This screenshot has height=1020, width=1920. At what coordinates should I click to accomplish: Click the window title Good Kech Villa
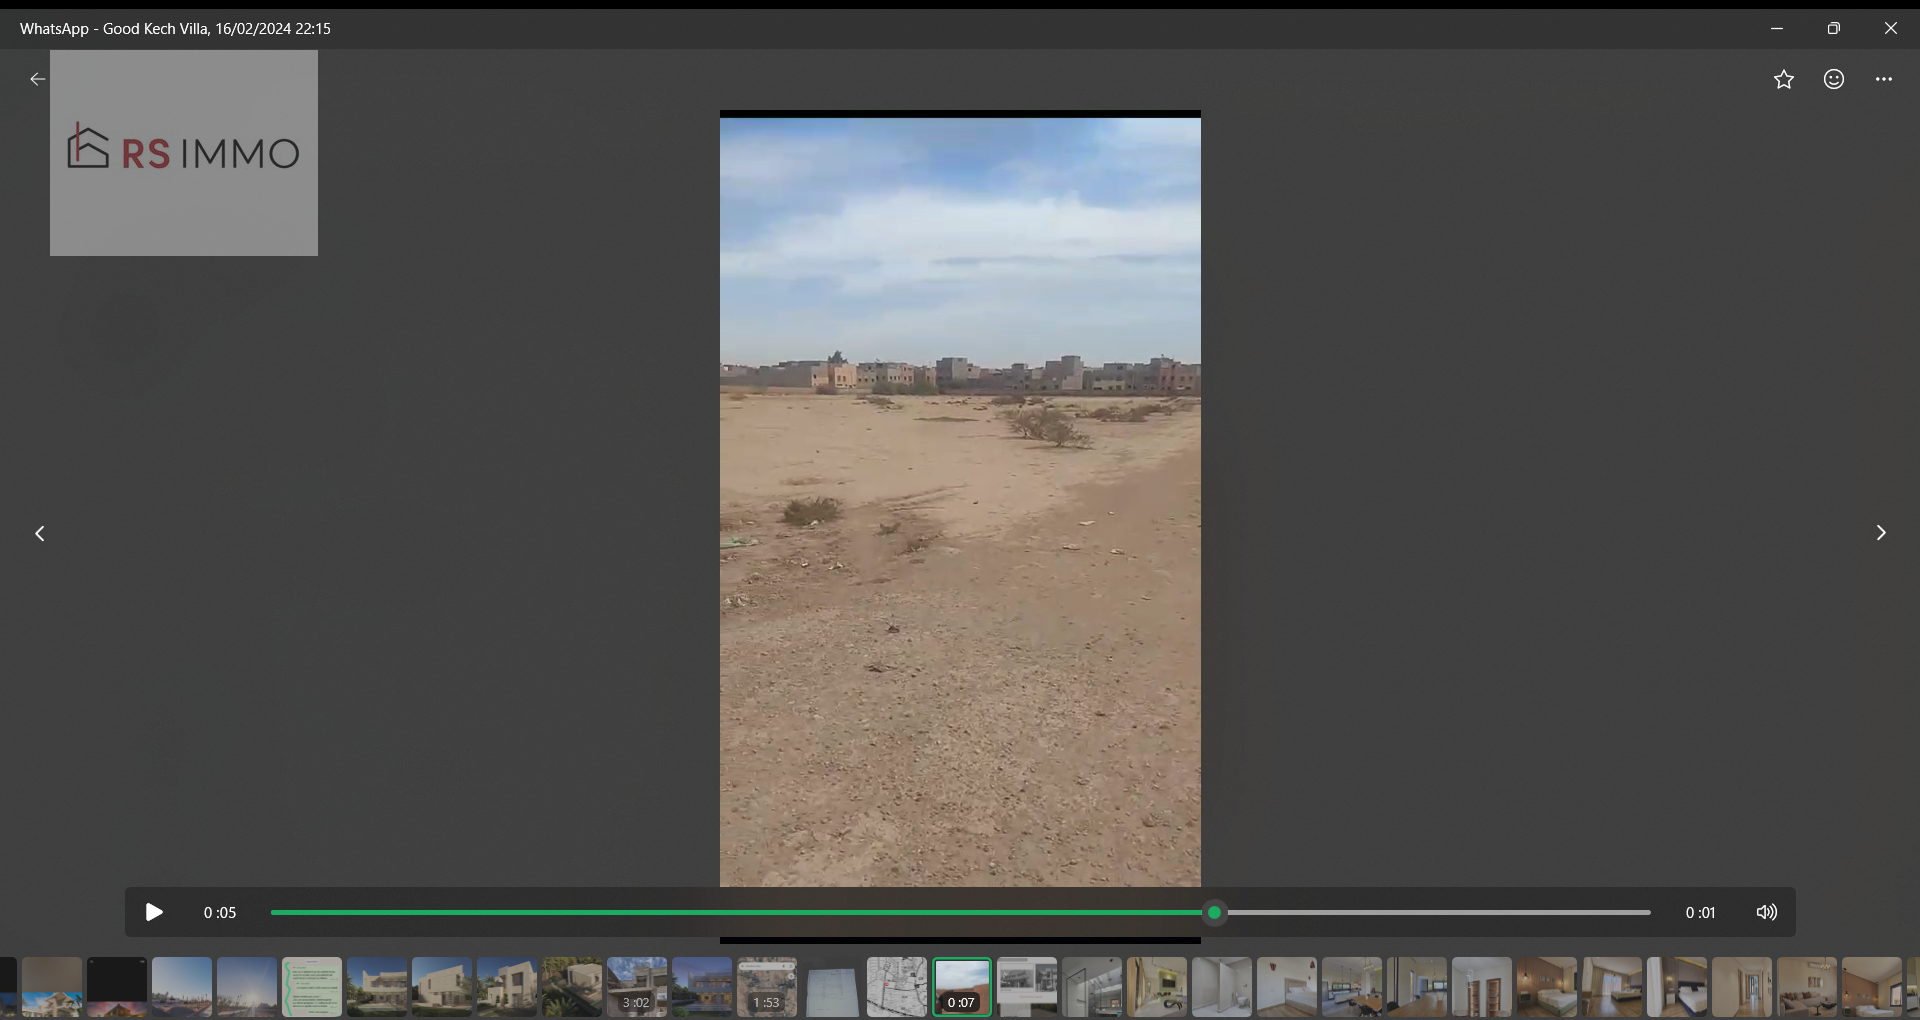155,29
